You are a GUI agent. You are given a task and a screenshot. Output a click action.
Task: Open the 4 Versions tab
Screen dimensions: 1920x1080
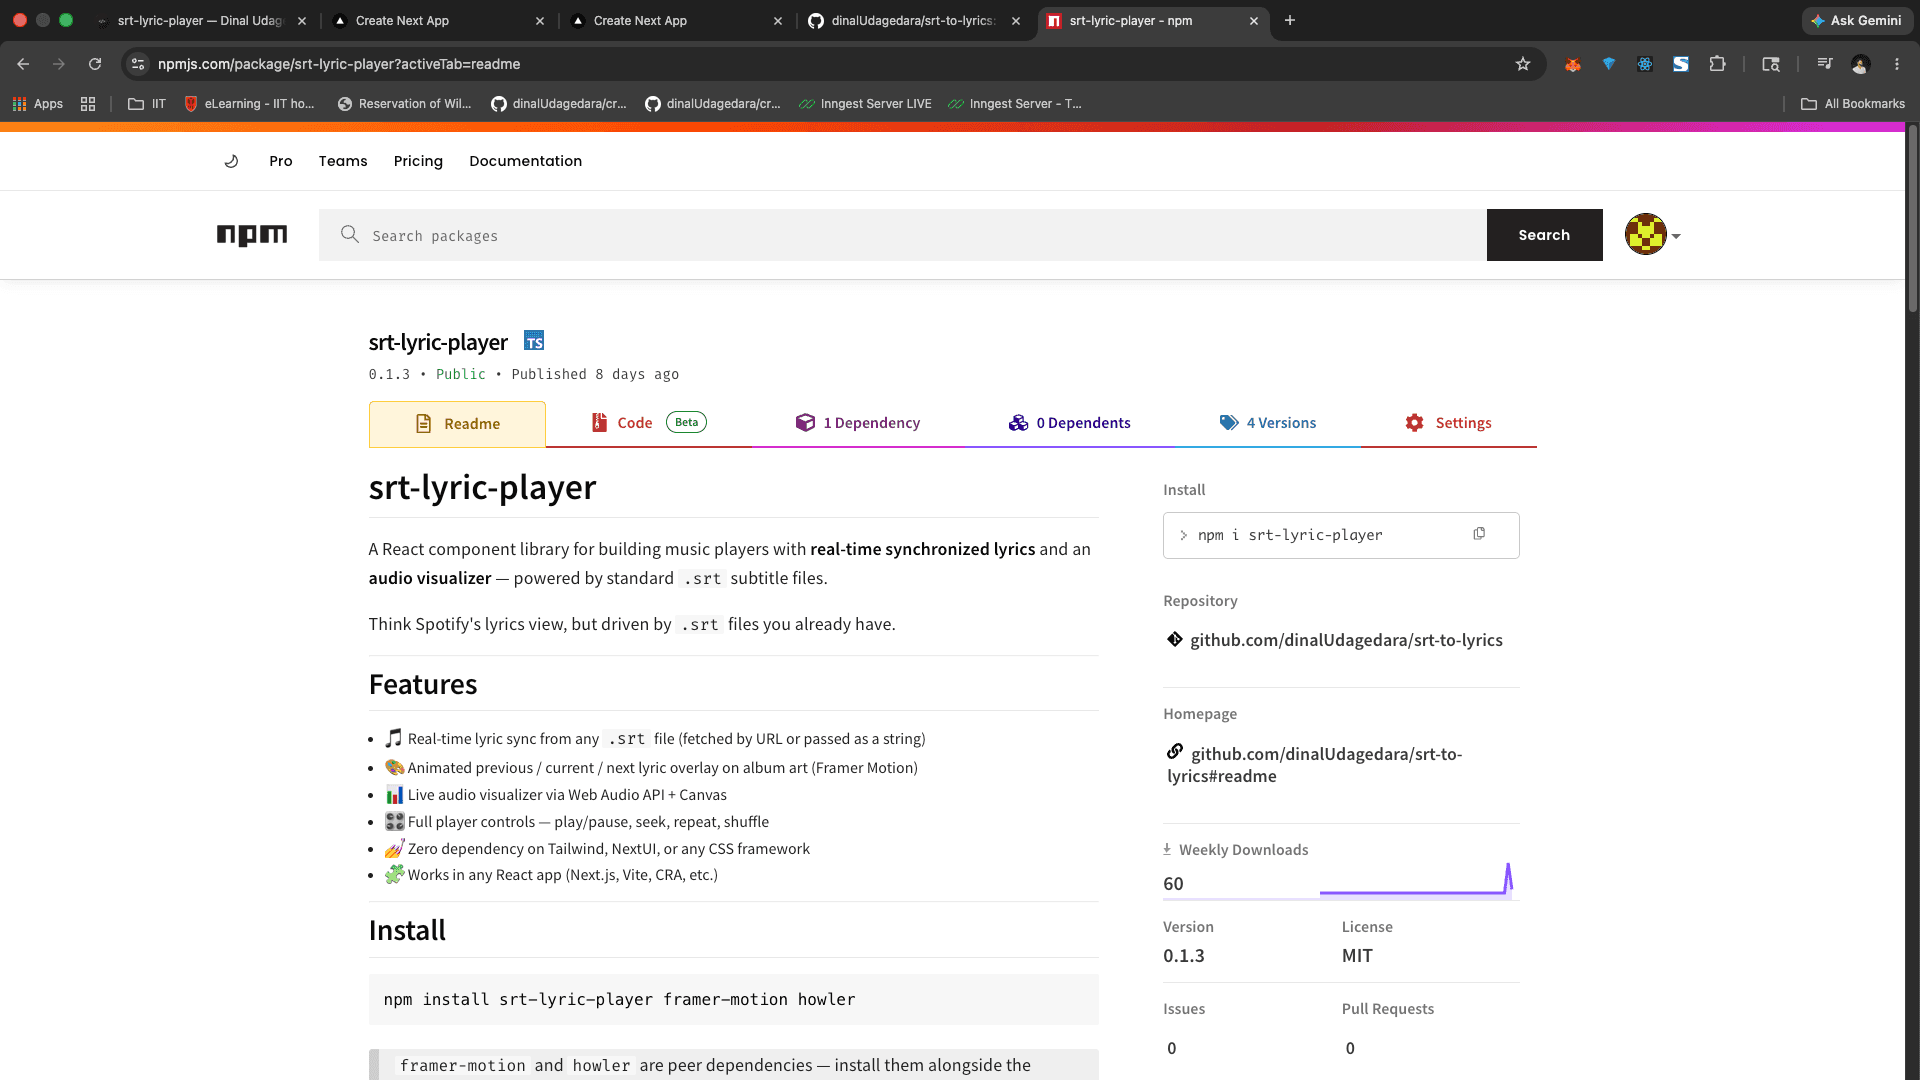point(1267,423)
